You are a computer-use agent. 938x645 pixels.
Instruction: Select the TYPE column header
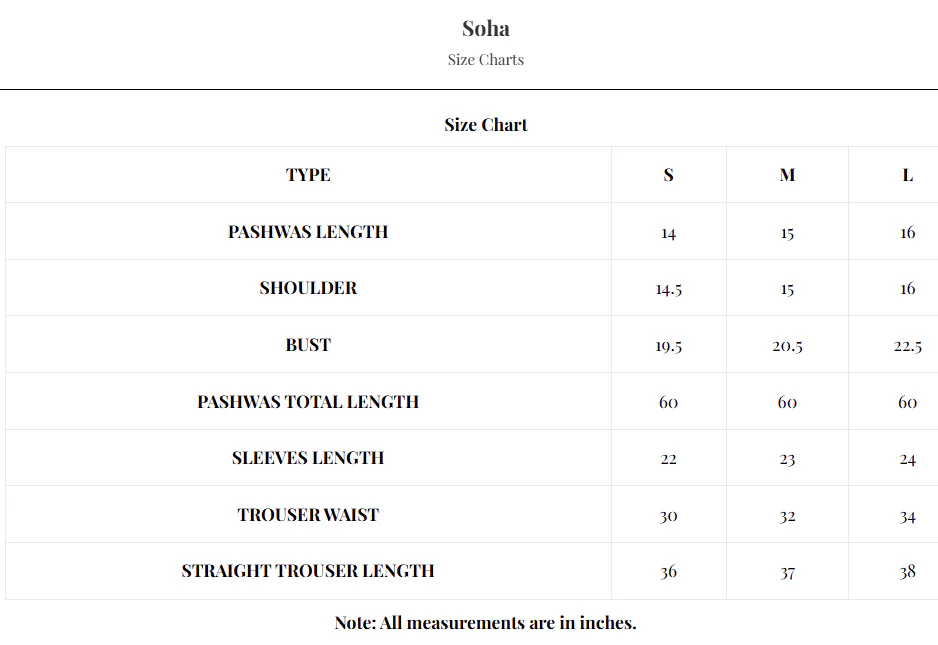pos(308,175)
